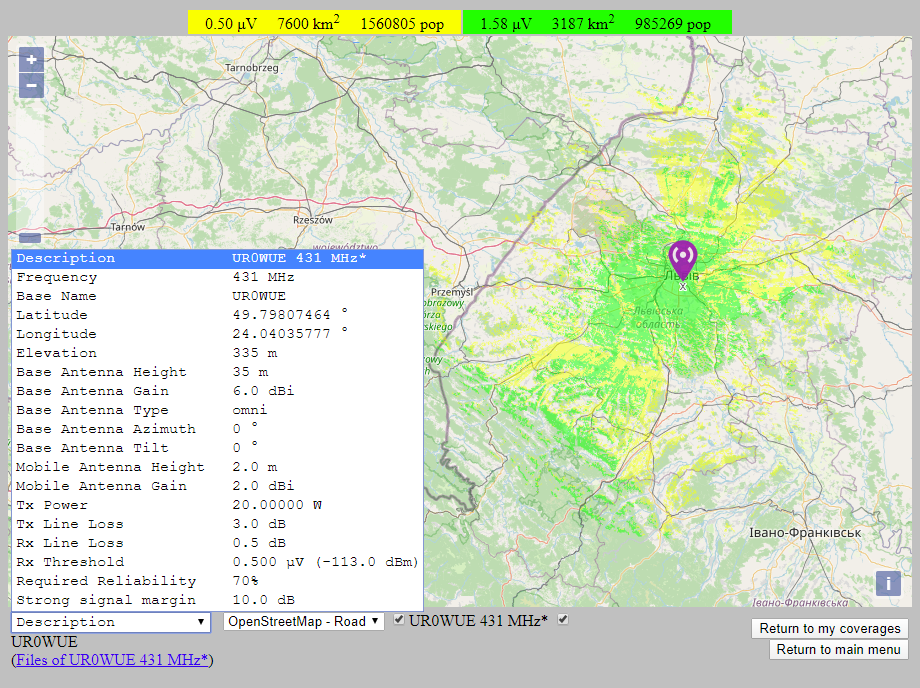This screenshot has width=920, height=688.
Task: Open the OpenStreetMap - Road map type dropdown
Action: (303, 621)
